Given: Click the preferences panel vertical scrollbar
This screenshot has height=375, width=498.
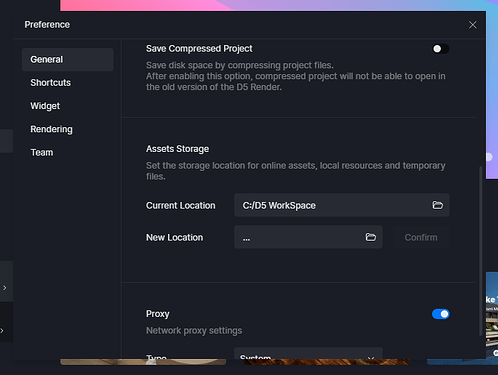Looking at the screenshot, I should 480,251.
